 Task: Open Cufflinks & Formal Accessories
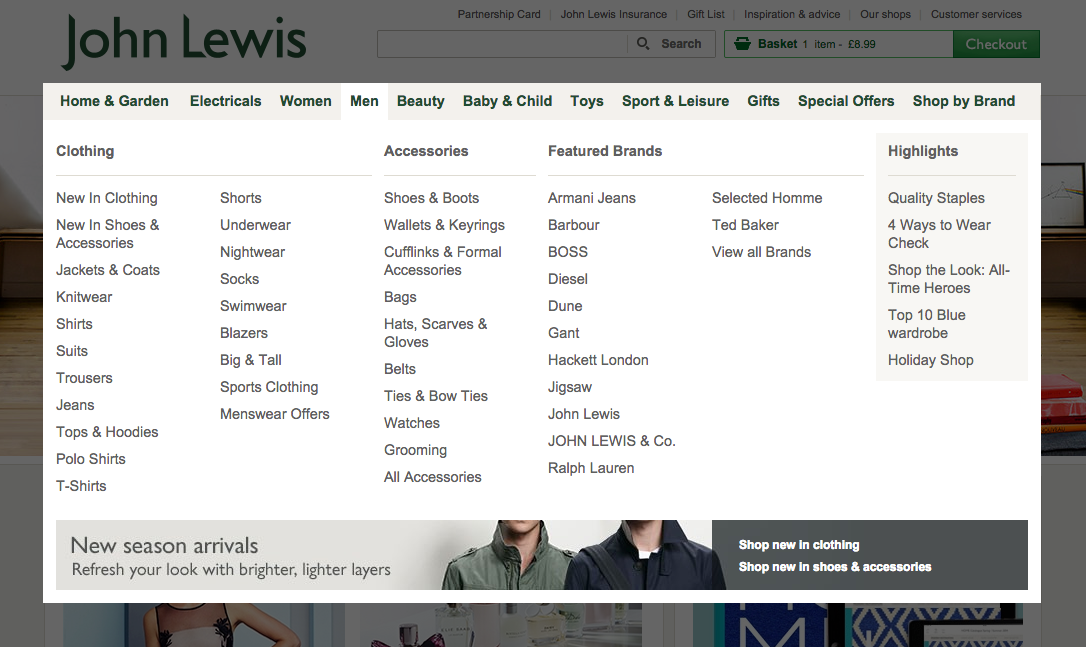coord(443,261)
